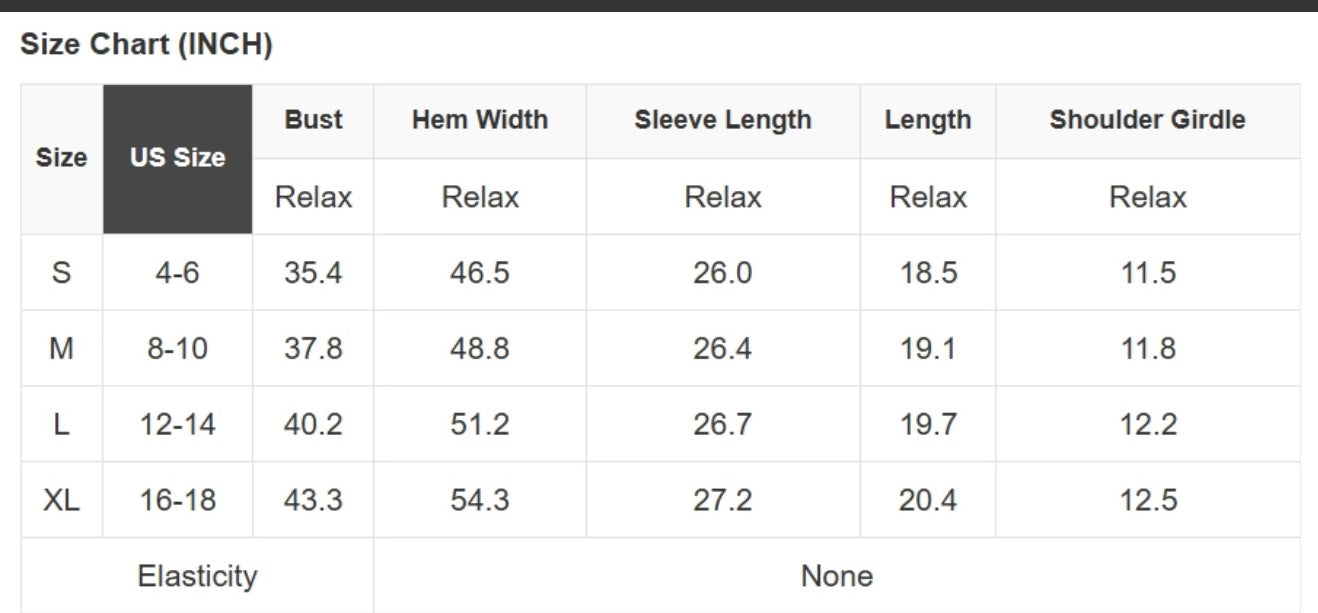Click the XL size row label

coord(62,500)
